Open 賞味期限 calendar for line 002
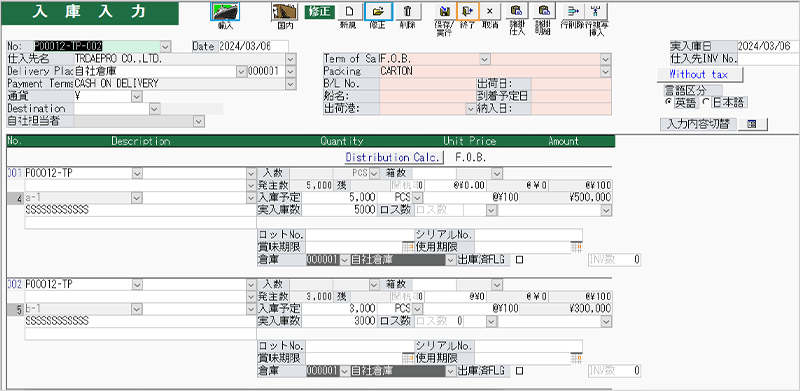The height and width of the screenshot is (391, 800). click(407, 359)
